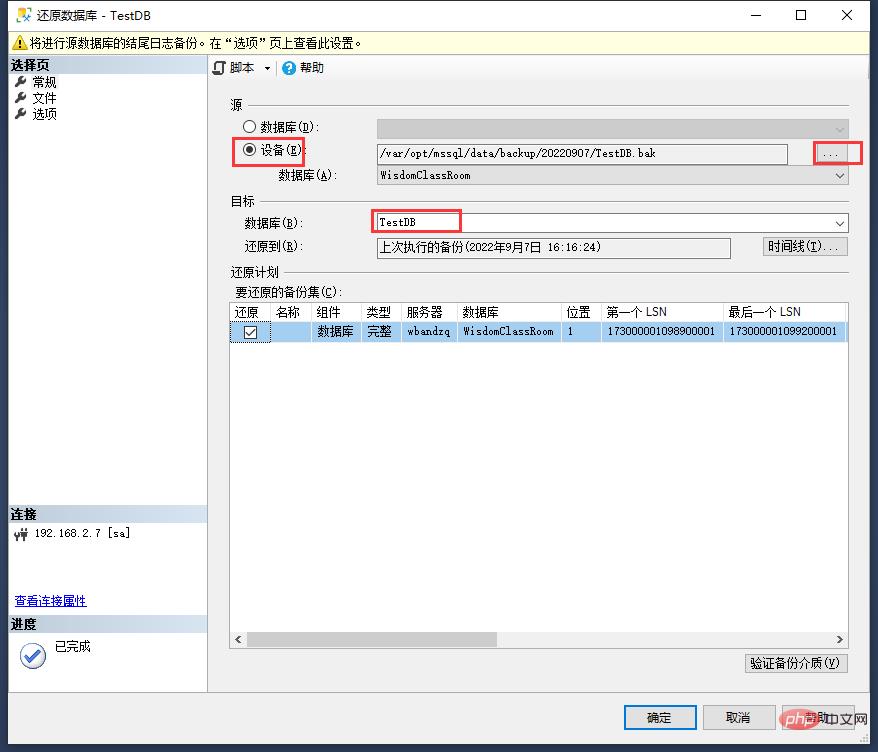
Task: Expand the target database TestDB dropdown
Action: pos(839,223)
